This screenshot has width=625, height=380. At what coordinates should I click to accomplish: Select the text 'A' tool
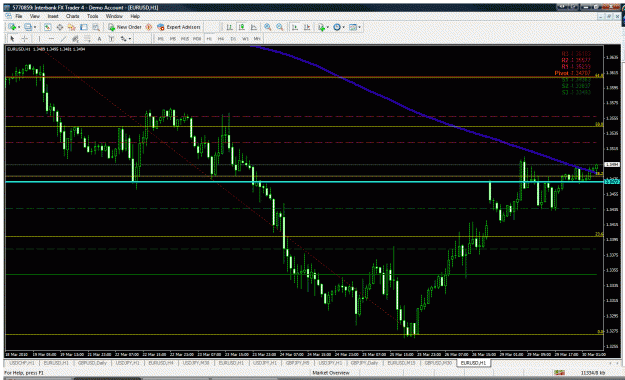pyautogui.click(x=99, y=39)
